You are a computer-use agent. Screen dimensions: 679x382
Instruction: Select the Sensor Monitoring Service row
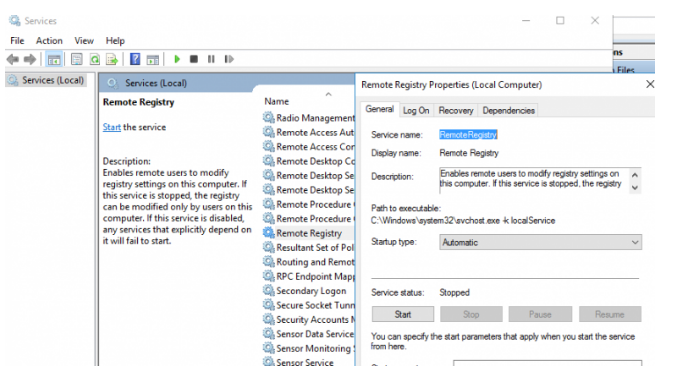click(x=309, y=348)
